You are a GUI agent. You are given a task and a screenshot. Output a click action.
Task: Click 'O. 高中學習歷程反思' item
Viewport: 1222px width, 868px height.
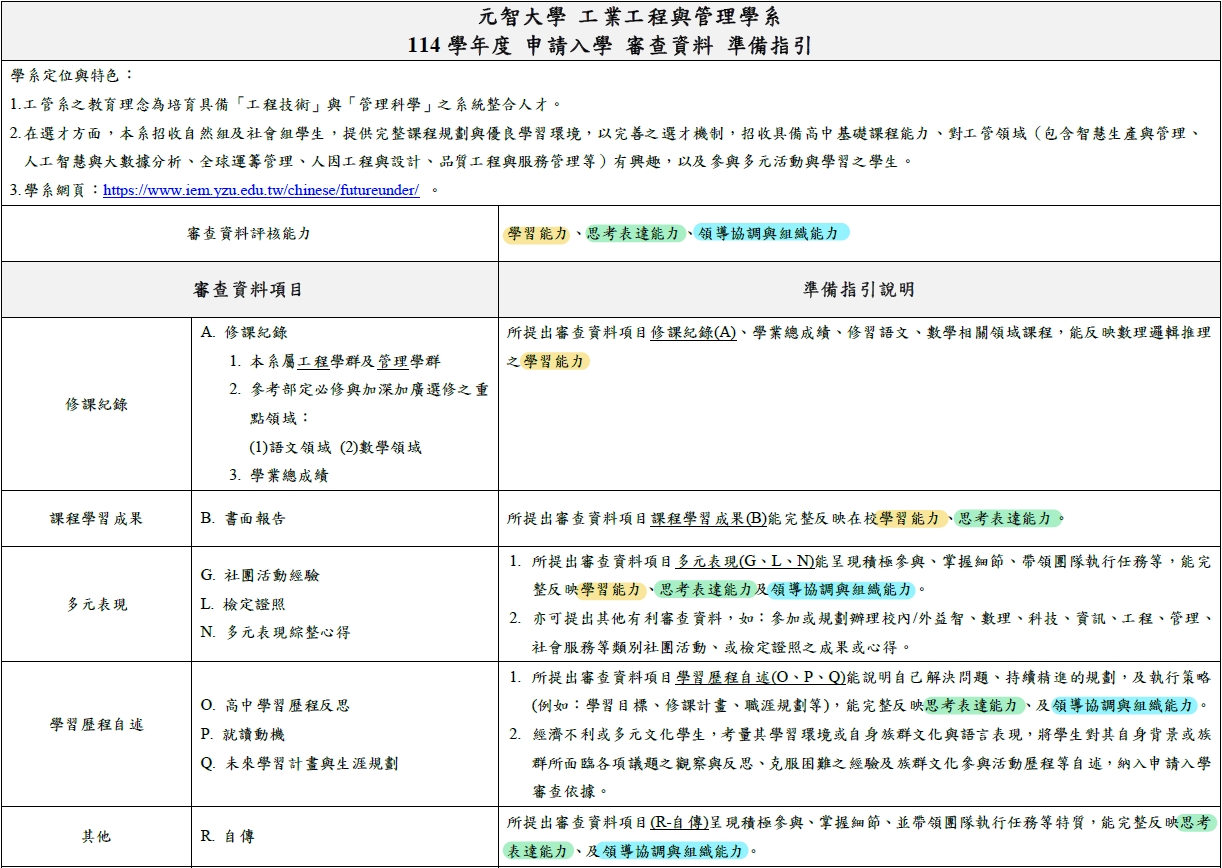[275, 706]
